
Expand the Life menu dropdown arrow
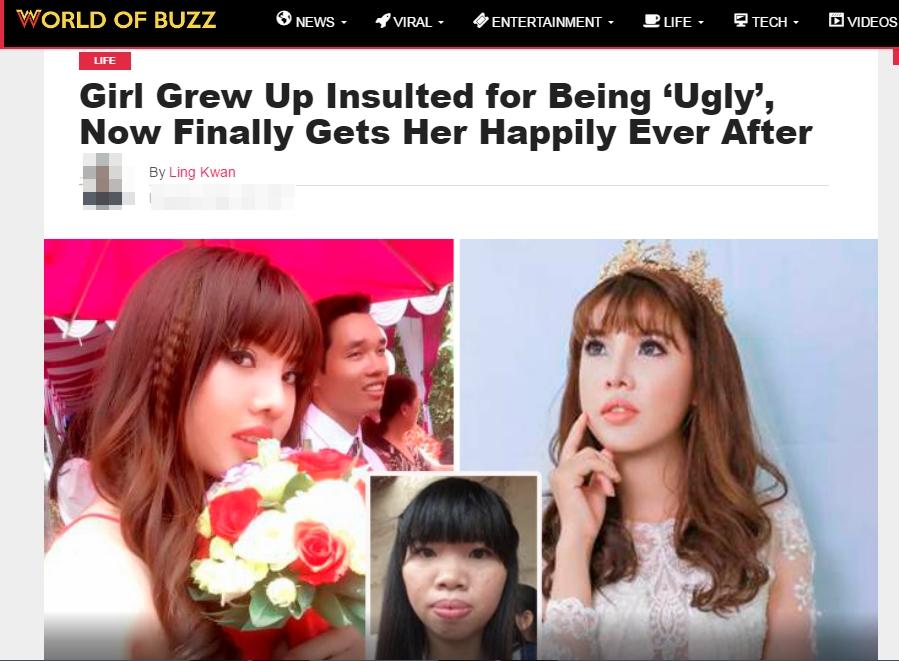[x=701, y=23]
